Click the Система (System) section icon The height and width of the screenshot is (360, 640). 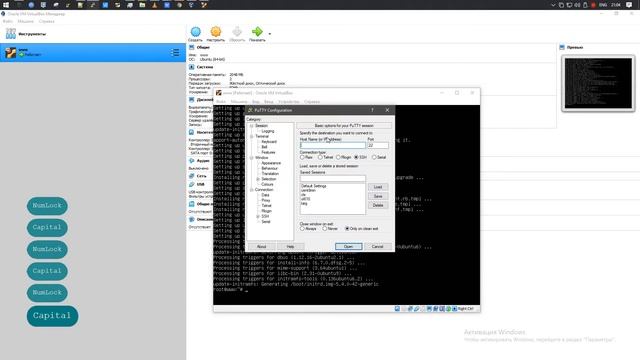tap(191, 67)
